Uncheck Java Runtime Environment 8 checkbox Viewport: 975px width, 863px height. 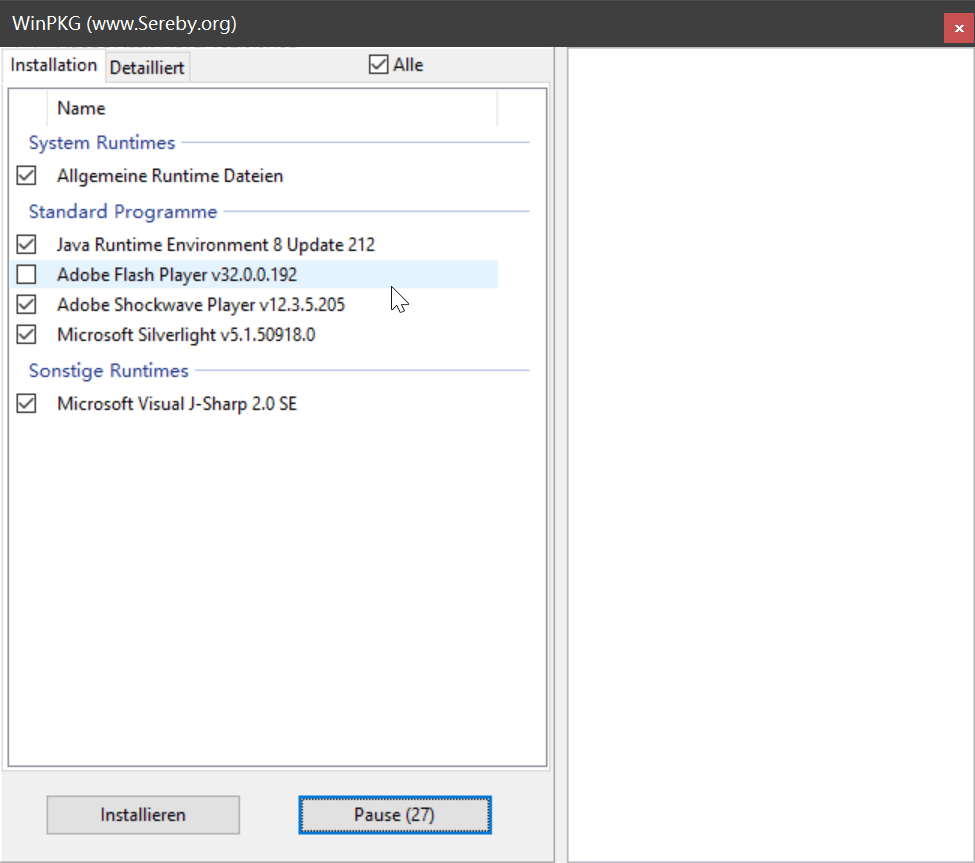26,244
